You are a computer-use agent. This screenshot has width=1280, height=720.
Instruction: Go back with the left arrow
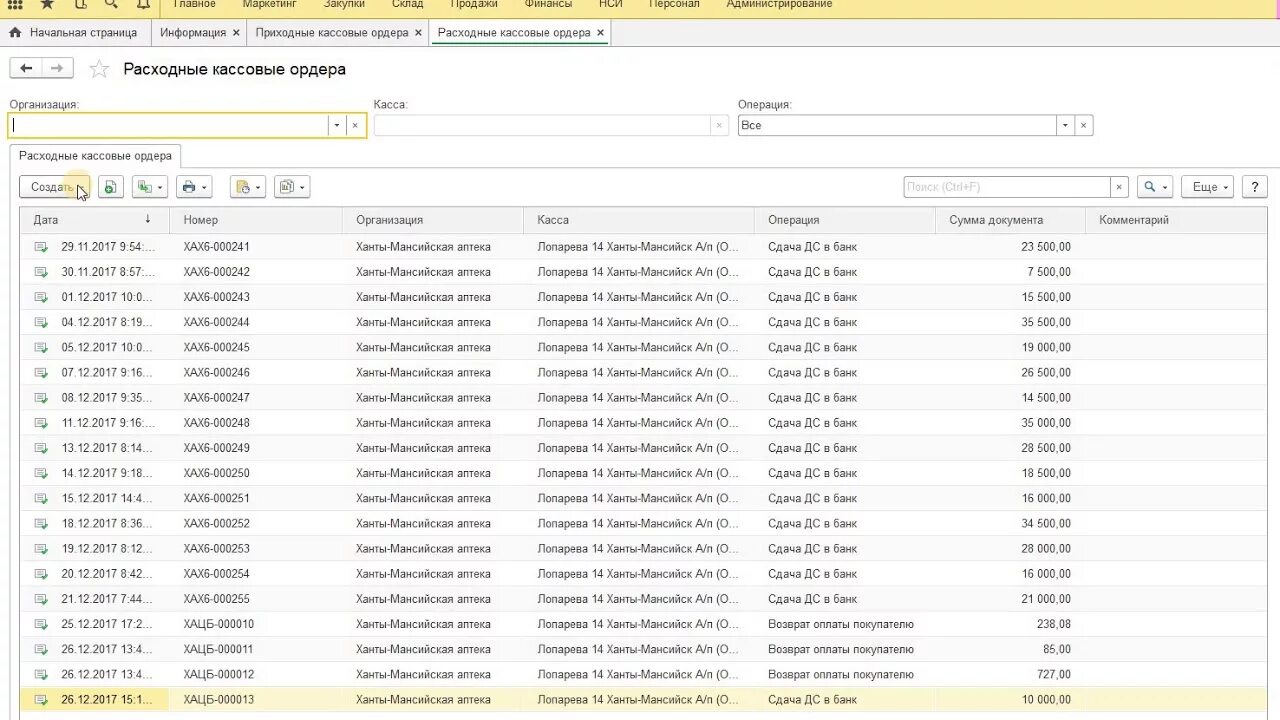click(x=26, y=68)
